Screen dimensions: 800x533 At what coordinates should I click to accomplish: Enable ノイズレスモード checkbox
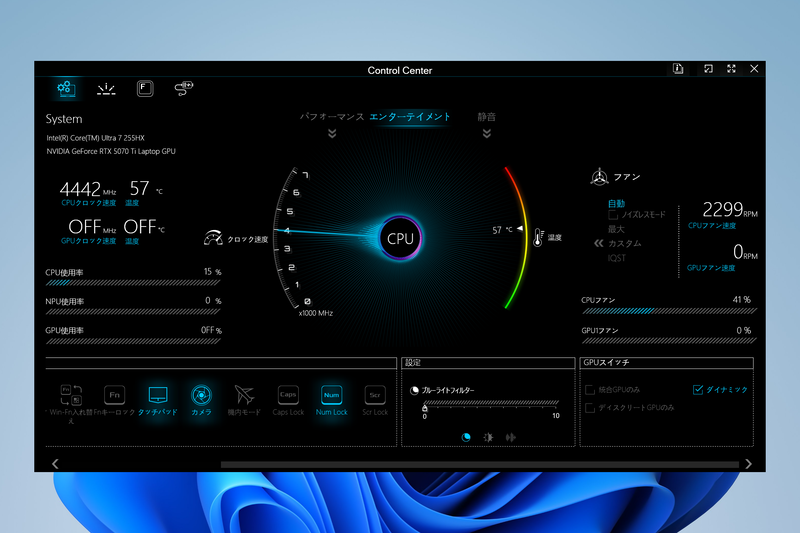point(613,215)
